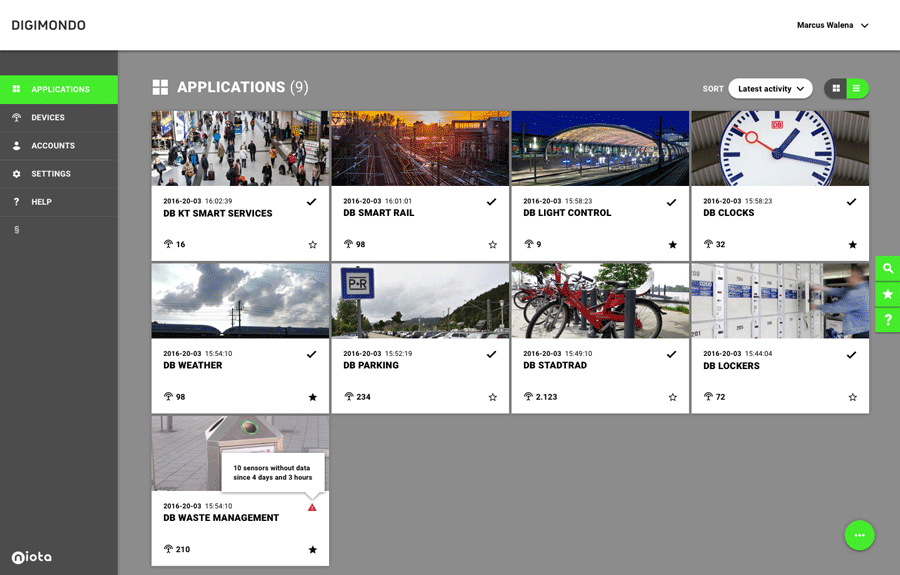Viewport: 900px width, 575px height.
Task: Click the '10 sensors without data' tooltip
Action: pyautogui.click(x=273, y=472)
